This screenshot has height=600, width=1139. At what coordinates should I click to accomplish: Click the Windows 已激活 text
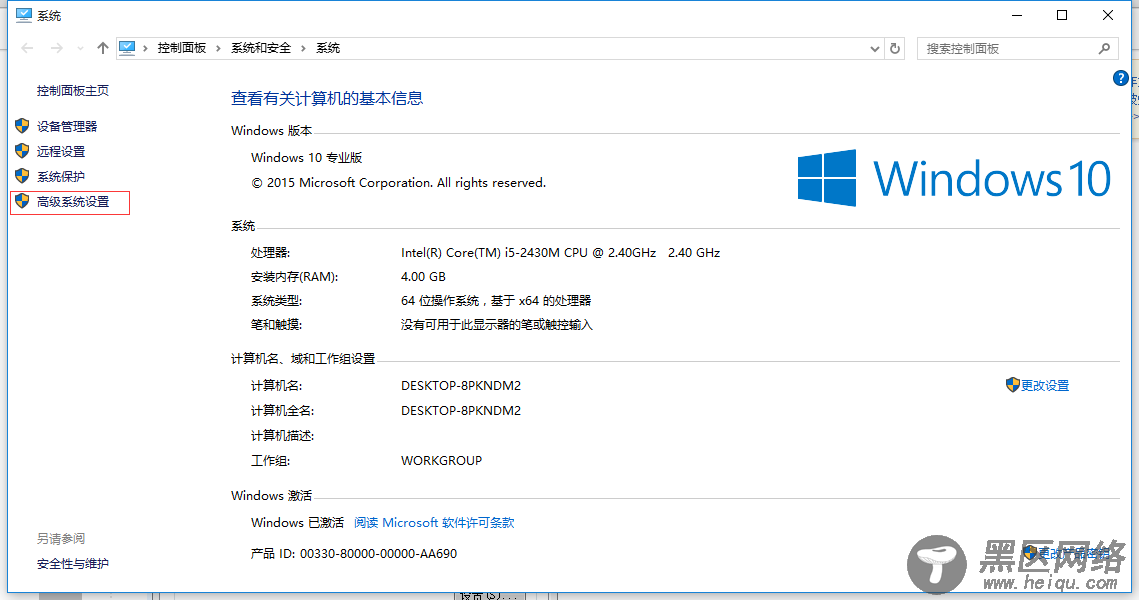coord(297,522)
